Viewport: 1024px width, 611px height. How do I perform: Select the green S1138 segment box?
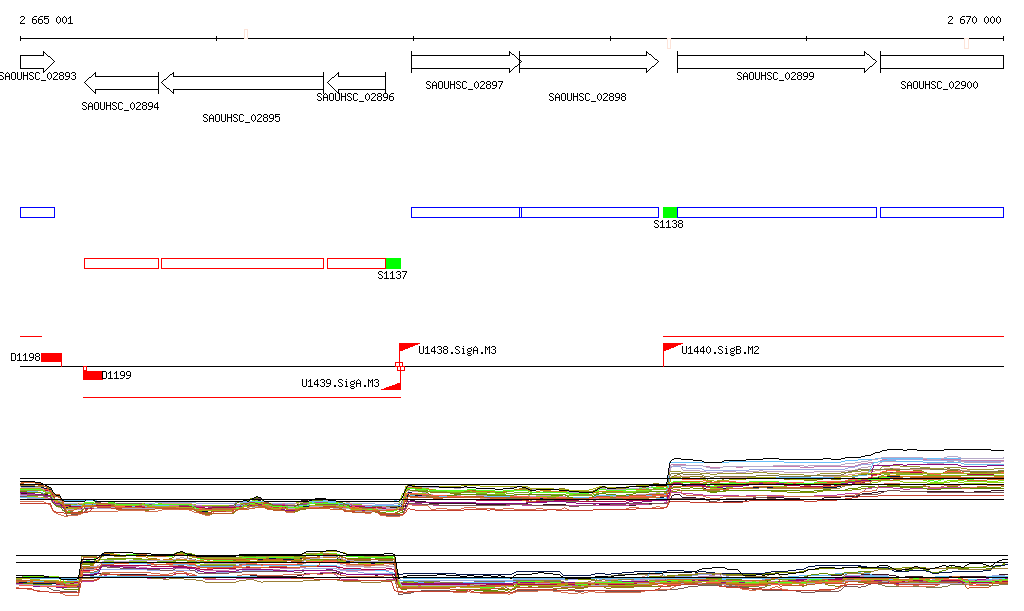pyautogui.click(x=670, y=212)
